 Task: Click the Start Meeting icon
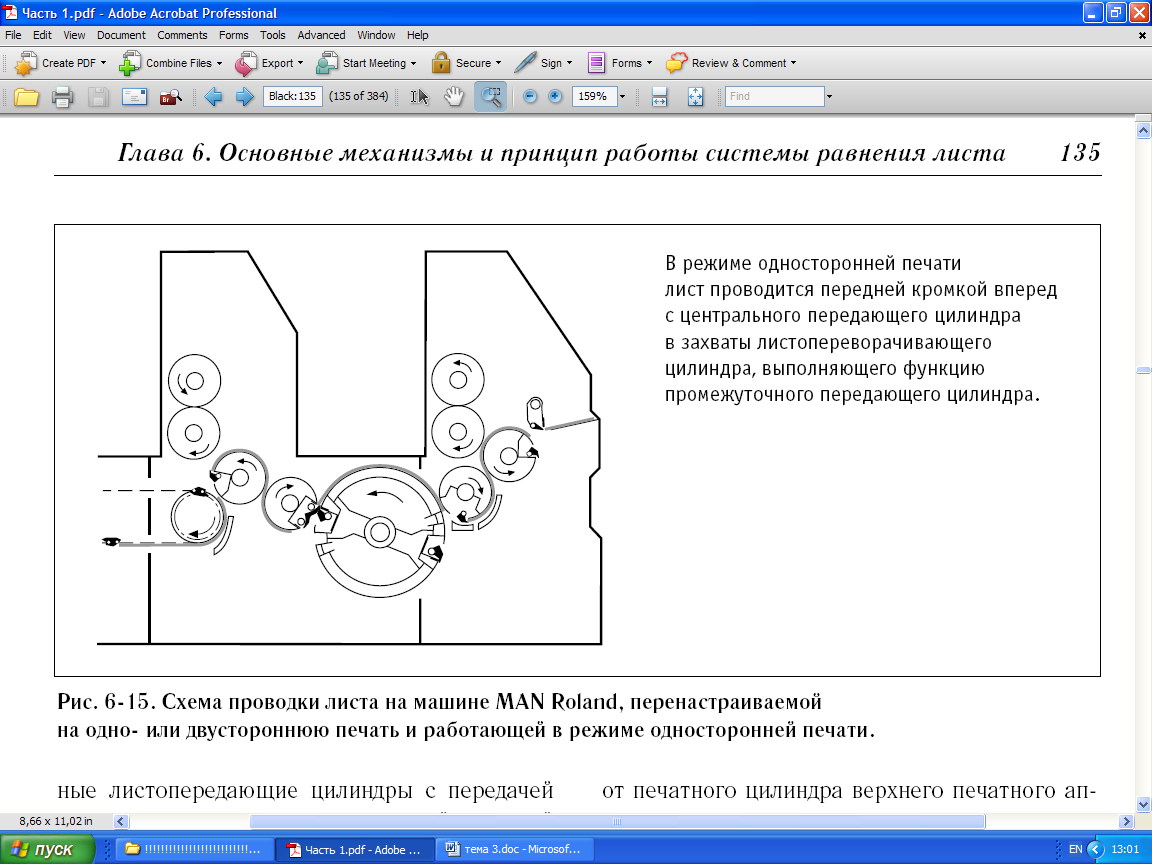pos(327,63)
